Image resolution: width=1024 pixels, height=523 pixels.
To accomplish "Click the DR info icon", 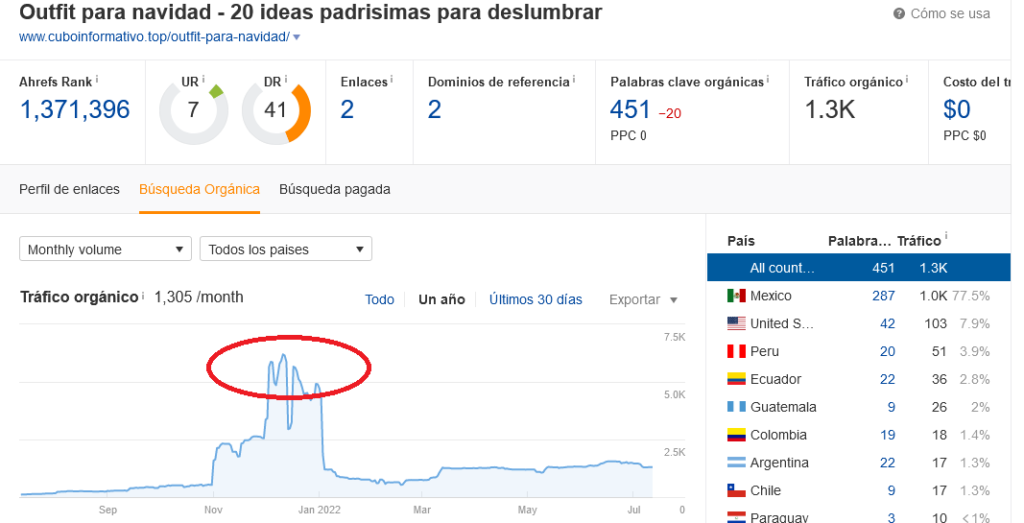I will 285,79.
